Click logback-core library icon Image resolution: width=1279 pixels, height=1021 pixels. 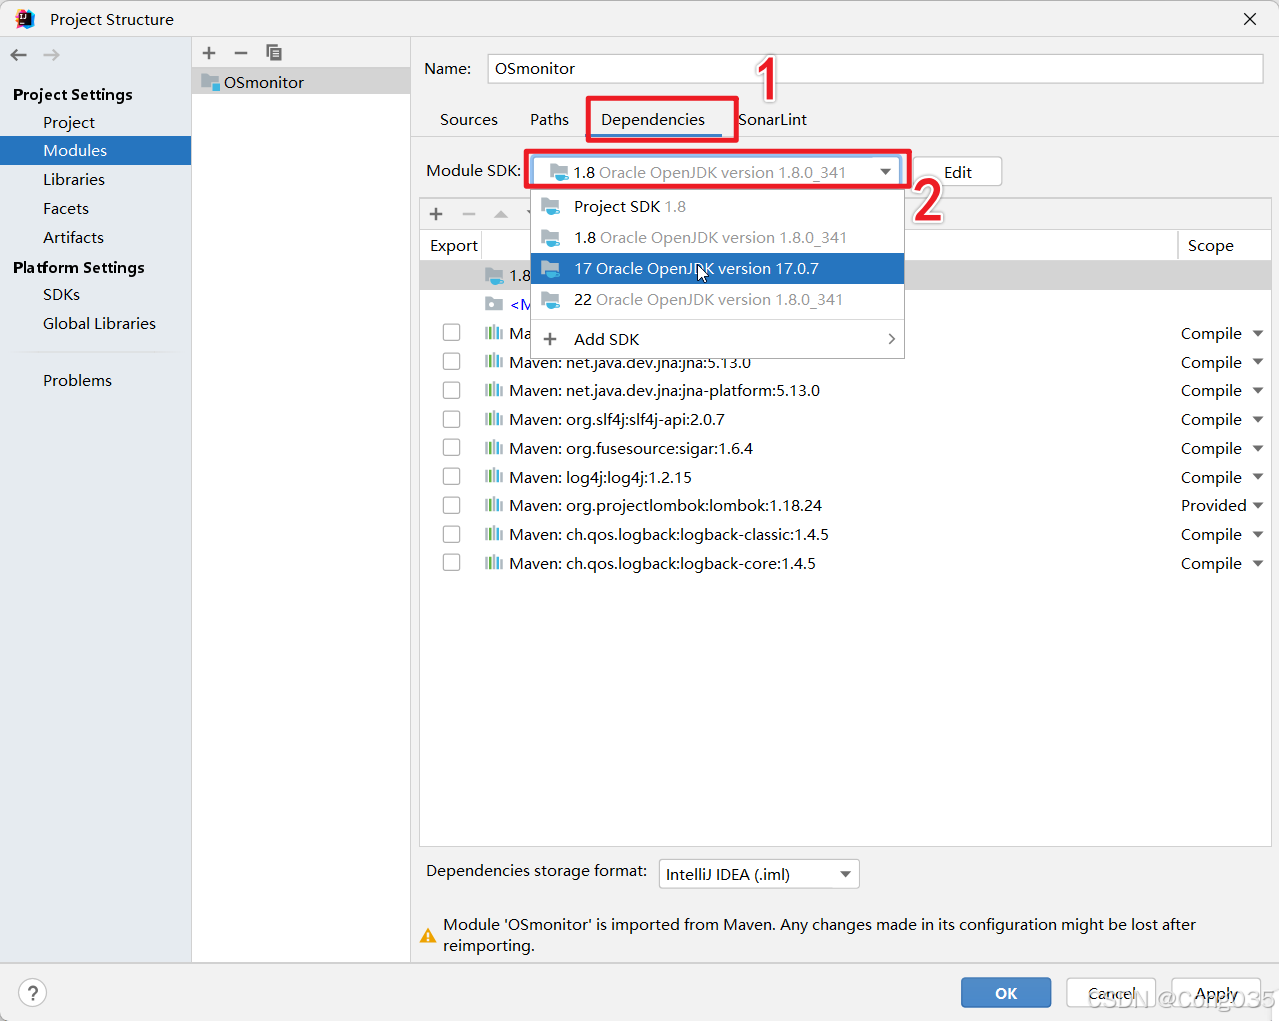tap(494, 563)
